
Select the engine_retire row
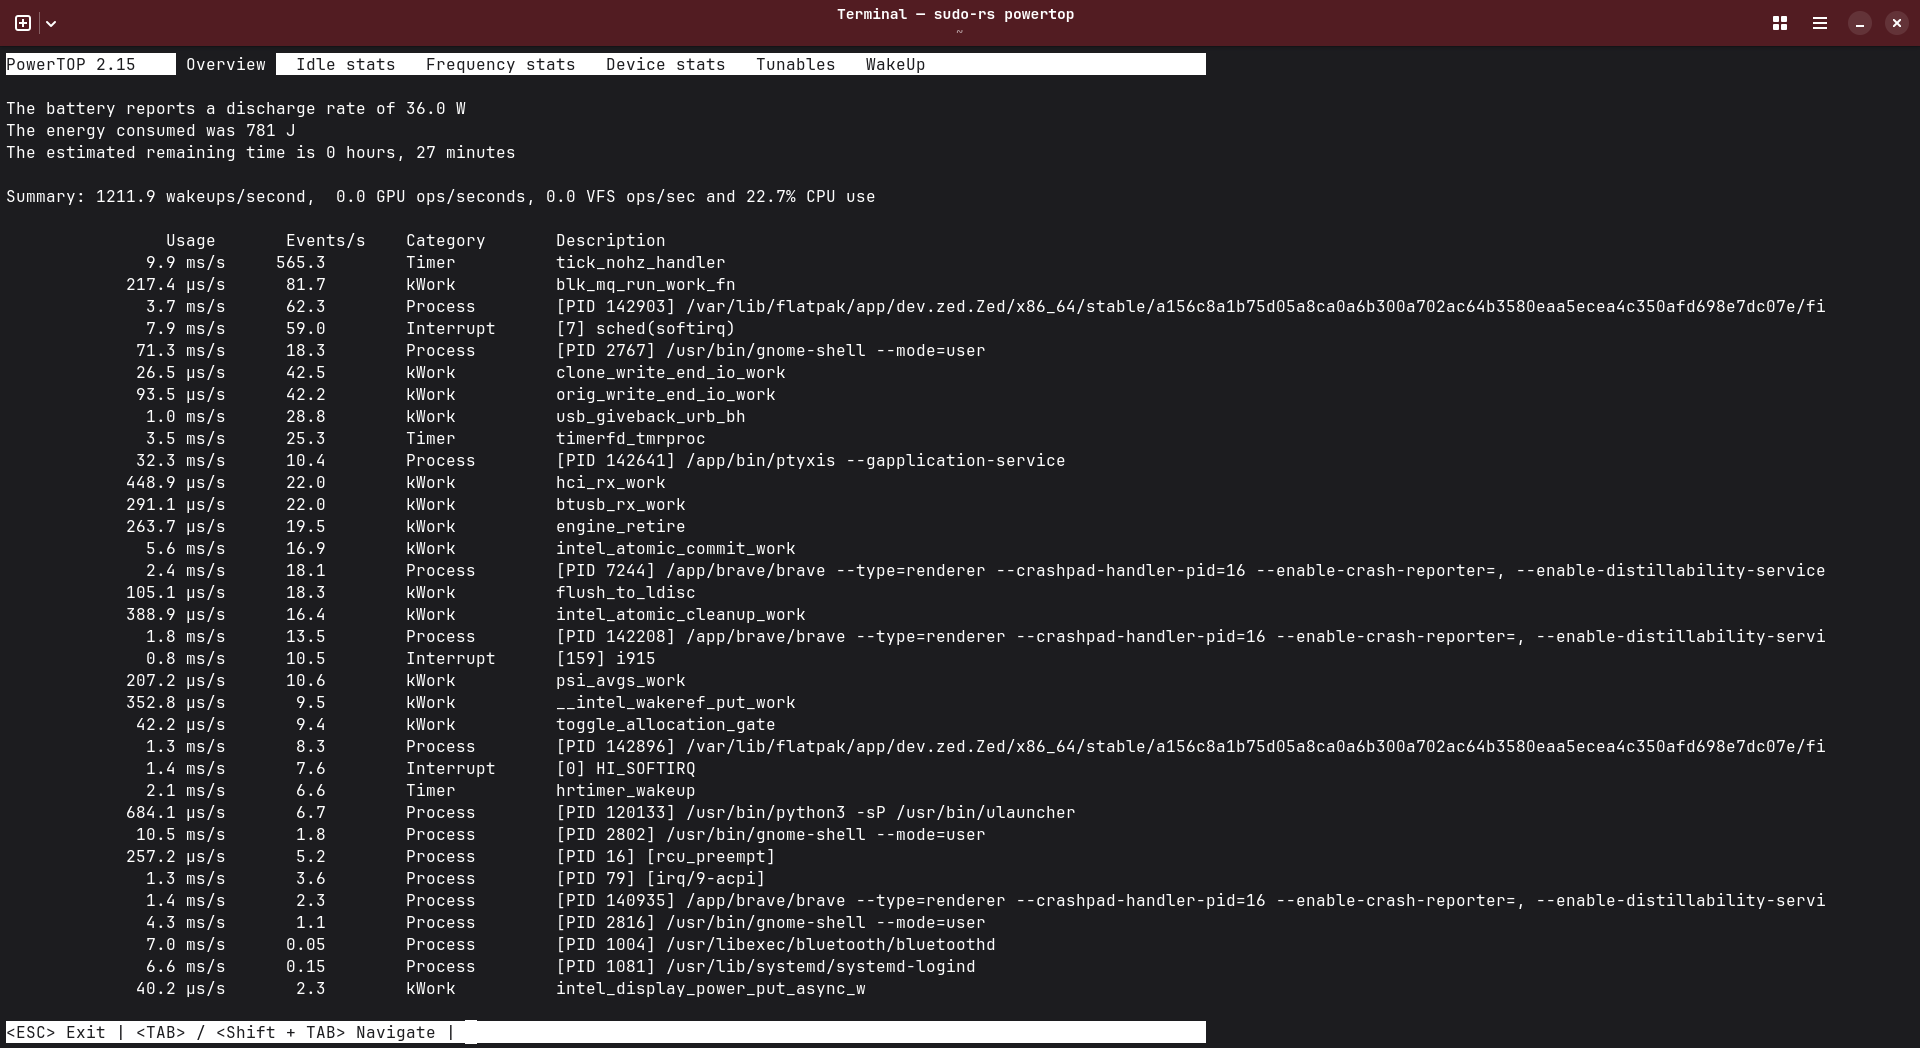click(406, 526)
